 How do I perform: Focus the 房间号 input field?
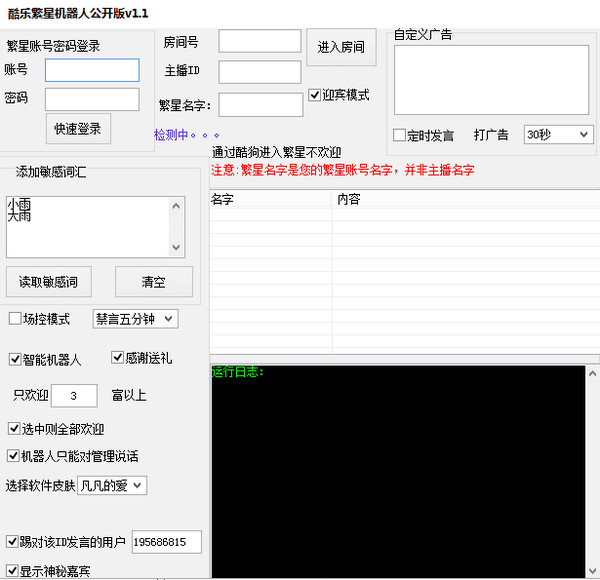click(259, 41)
